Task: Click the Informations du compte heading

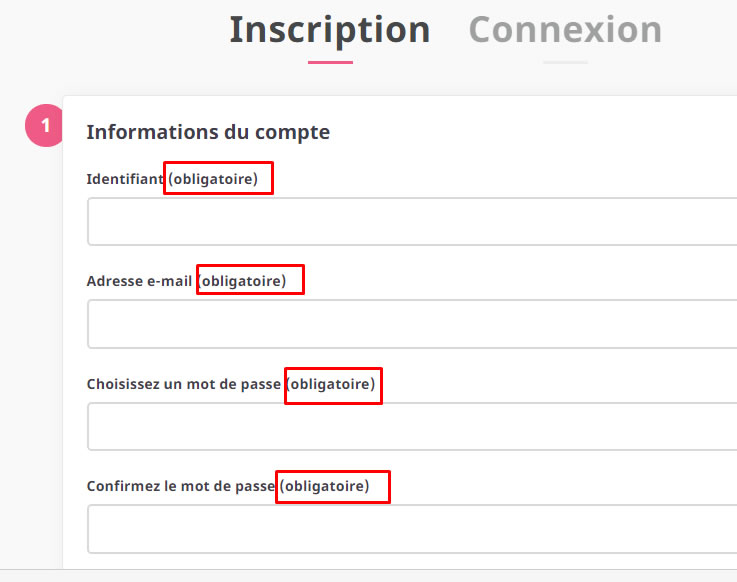Action: tap(208, 132)
